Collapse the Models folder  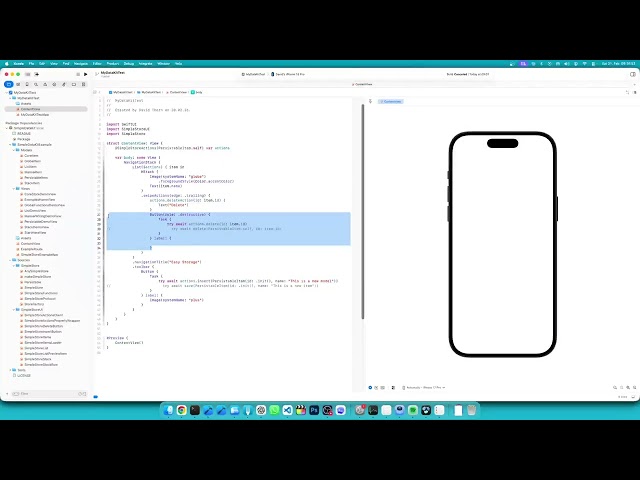[14, 150]
